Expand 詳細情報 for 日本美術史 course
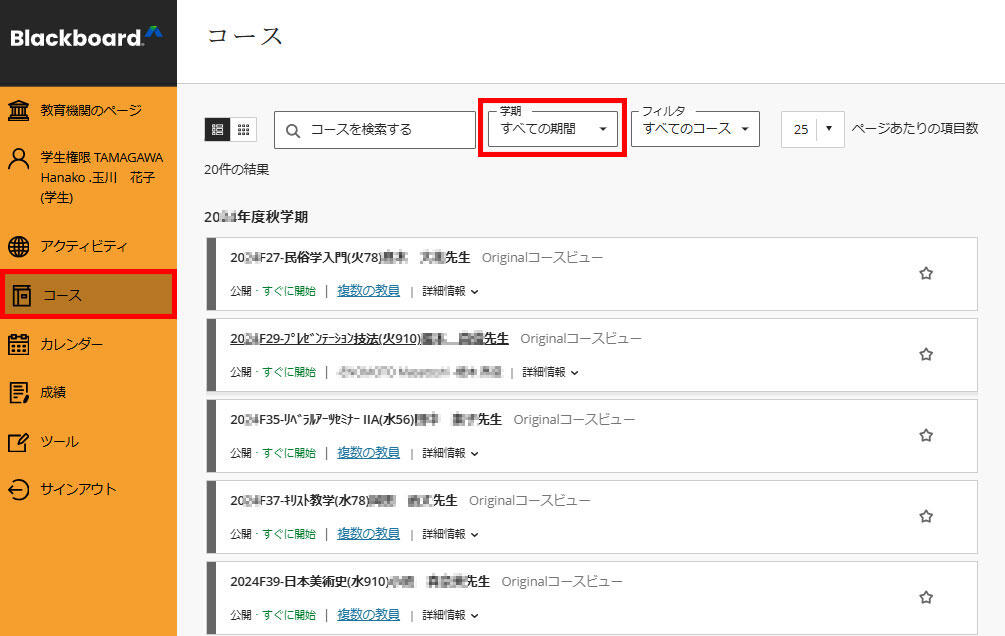This screenshot has width=1005, height=636. 450,615
